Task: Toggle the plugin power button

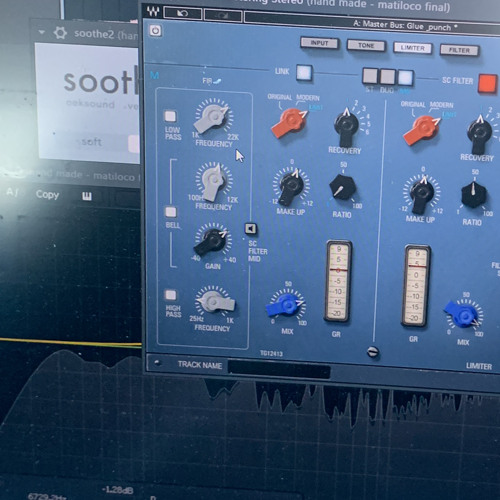Action: [x=155, y=31]
